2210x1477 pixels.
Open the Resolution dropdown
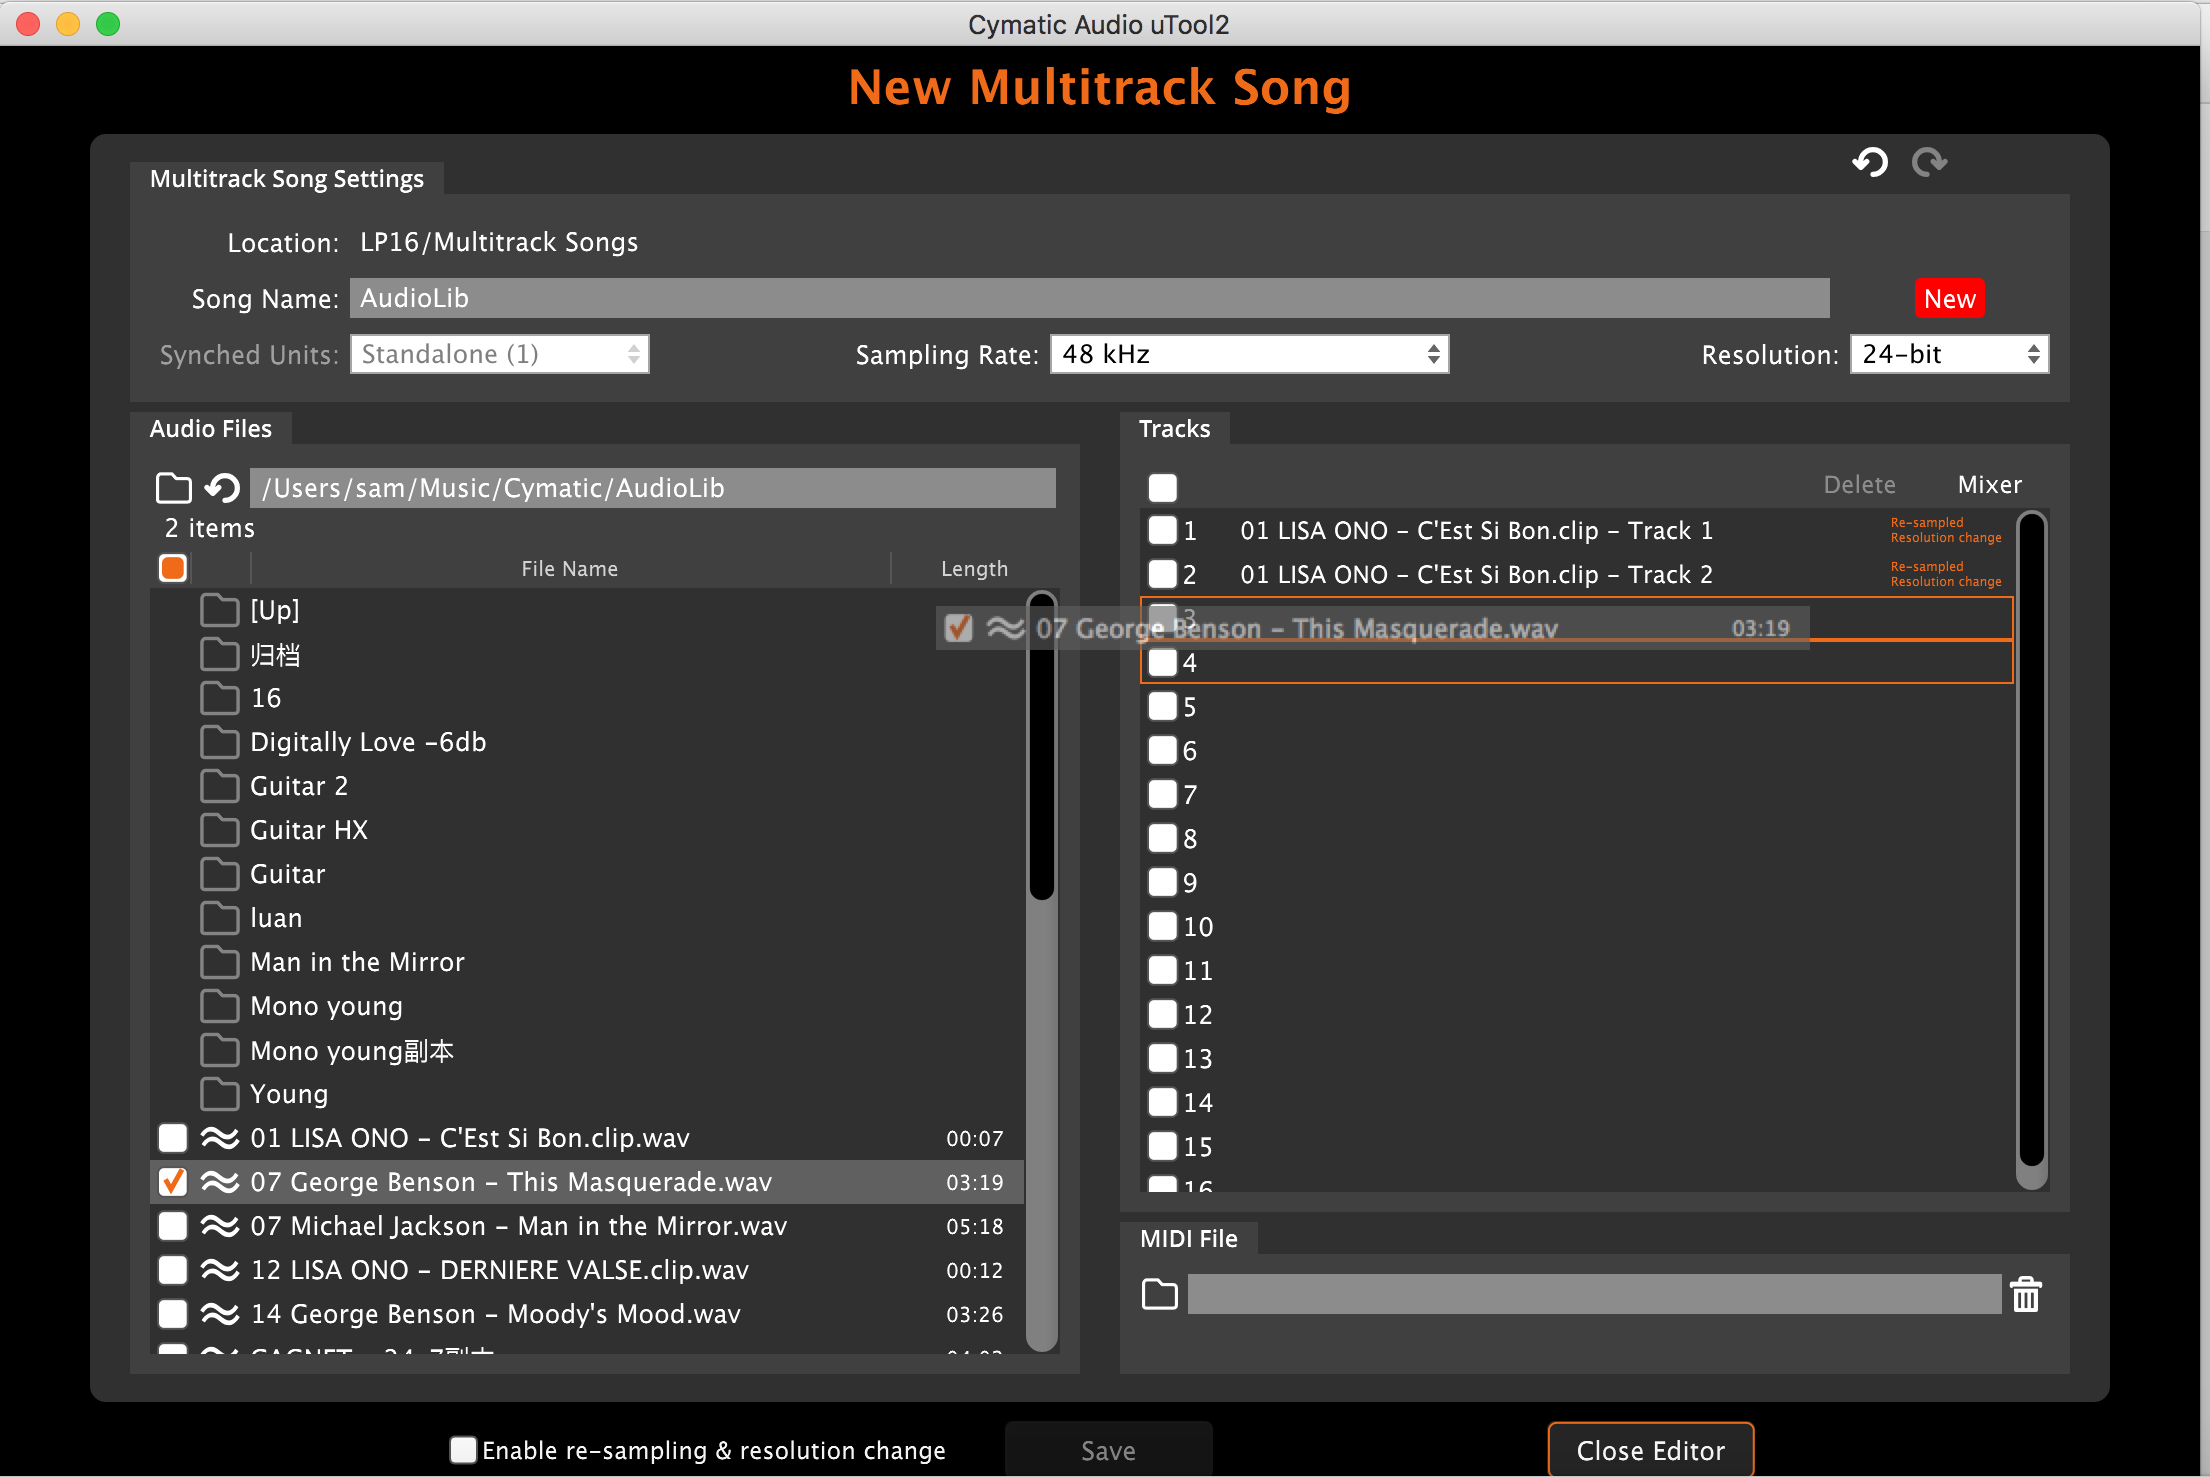coord(1945,354)
